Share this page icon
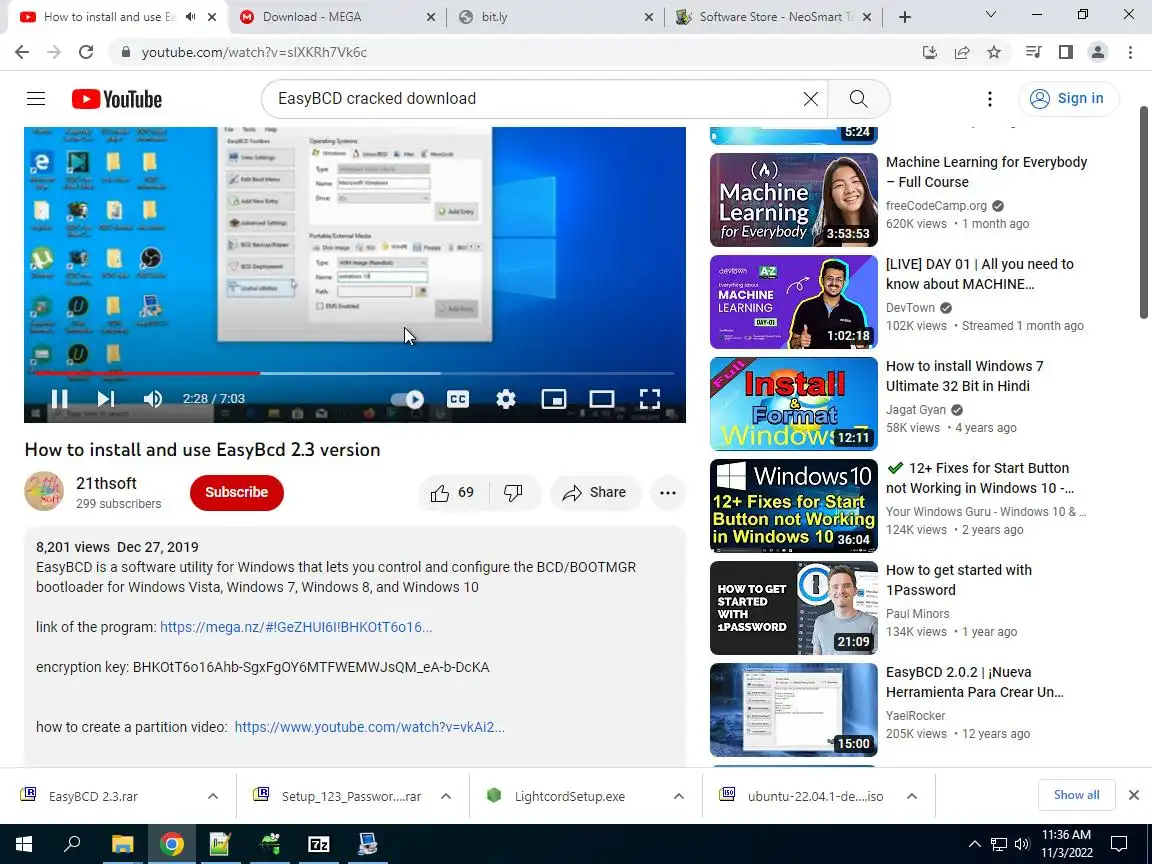The image size is (1152, 864). tap(962, 52)
